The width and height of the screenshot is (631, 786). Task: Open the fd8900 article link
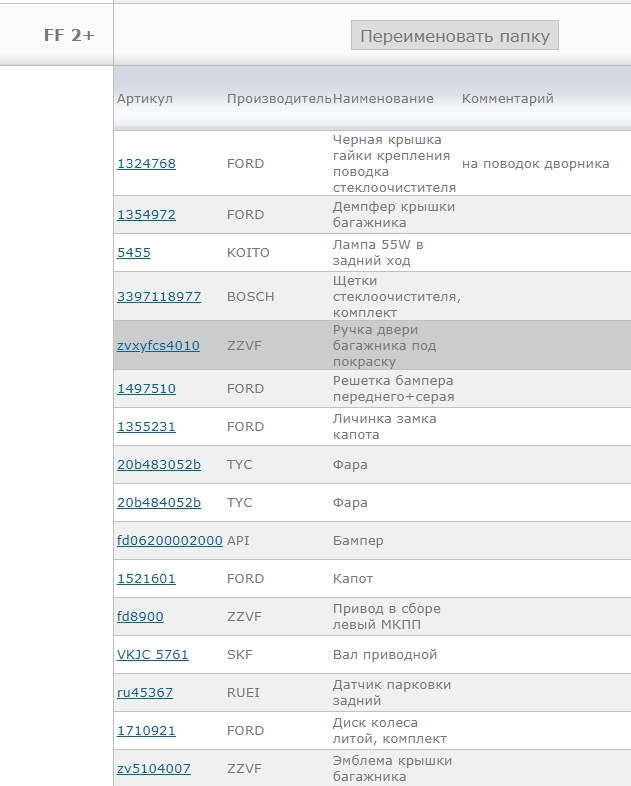(x=140, y=616)
